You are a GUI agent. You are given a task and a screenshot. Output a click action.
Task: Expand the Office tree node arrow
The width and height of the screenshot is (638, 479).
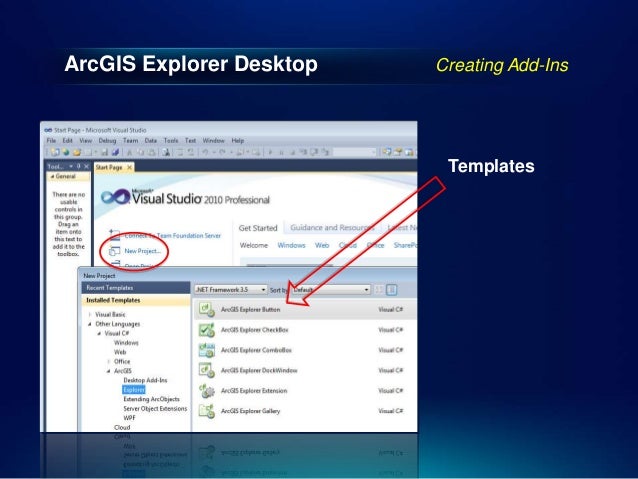pos(108,361)
